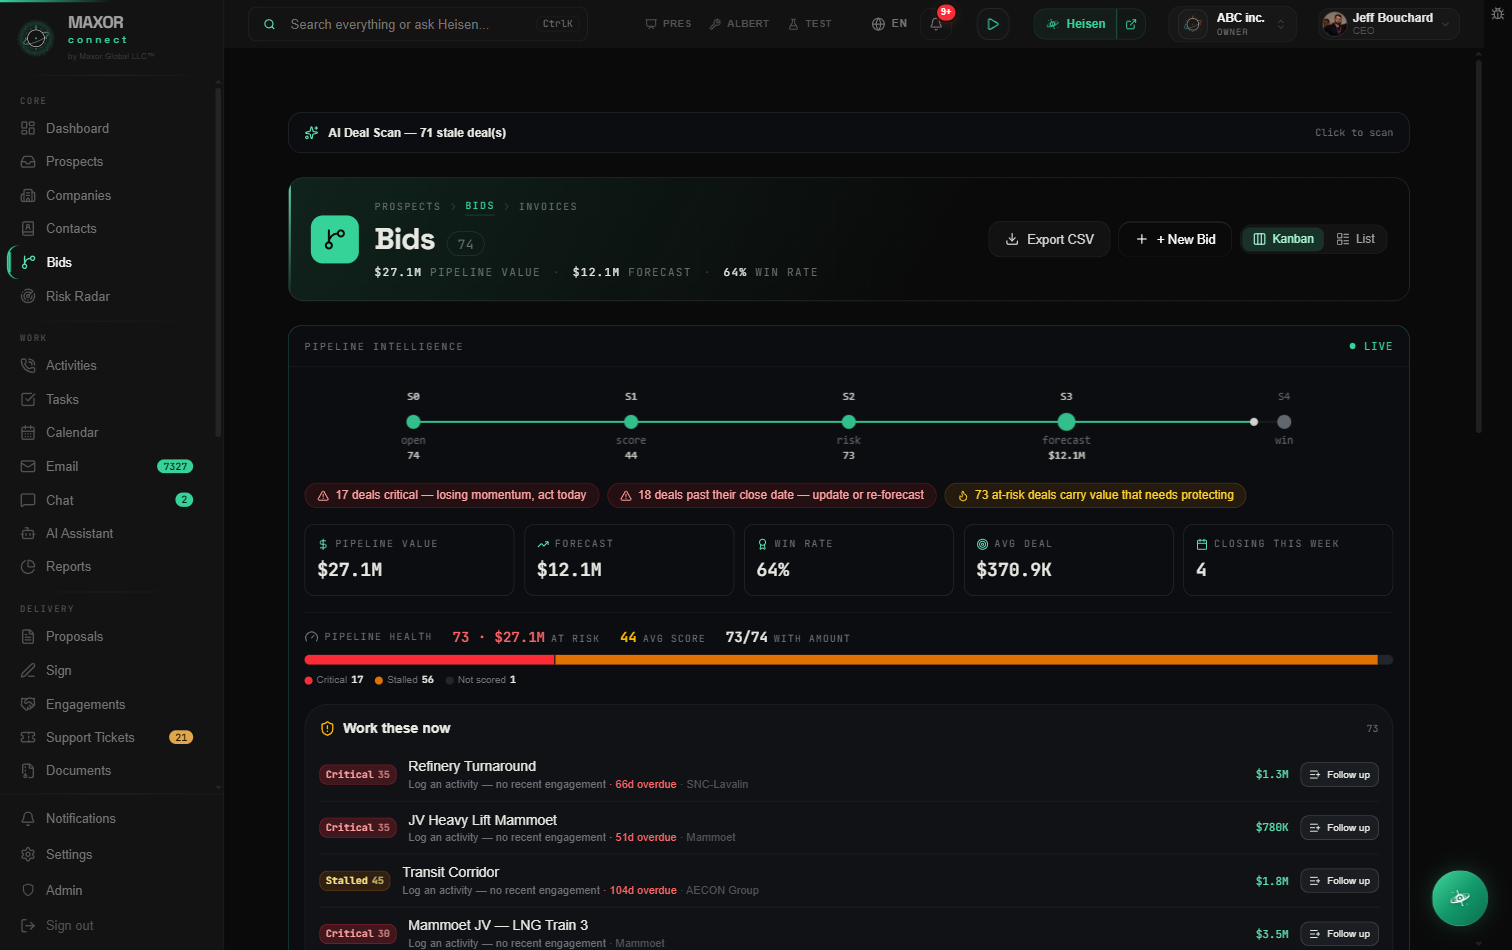Screen dimensions: 1512x950
Task: Click the Pipeline Value card
Action: tap(409, 560)
